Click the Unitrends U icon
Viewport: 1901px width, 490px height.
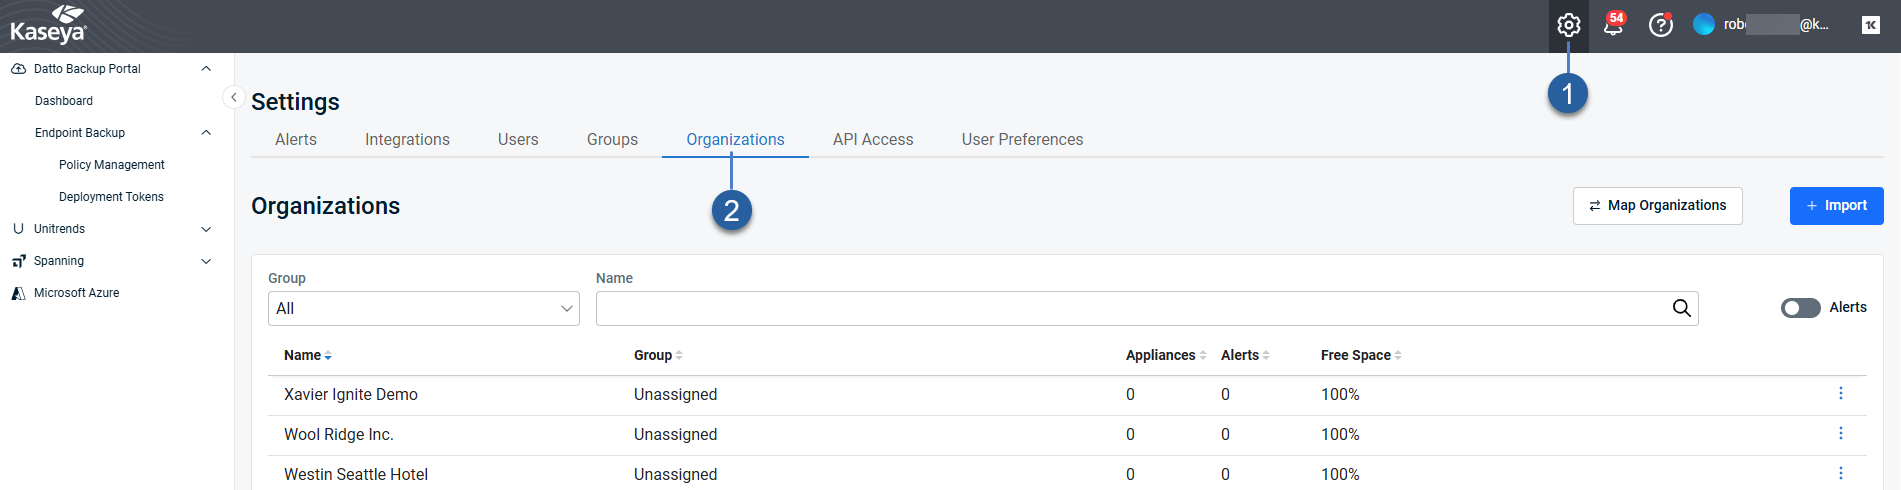18,229
